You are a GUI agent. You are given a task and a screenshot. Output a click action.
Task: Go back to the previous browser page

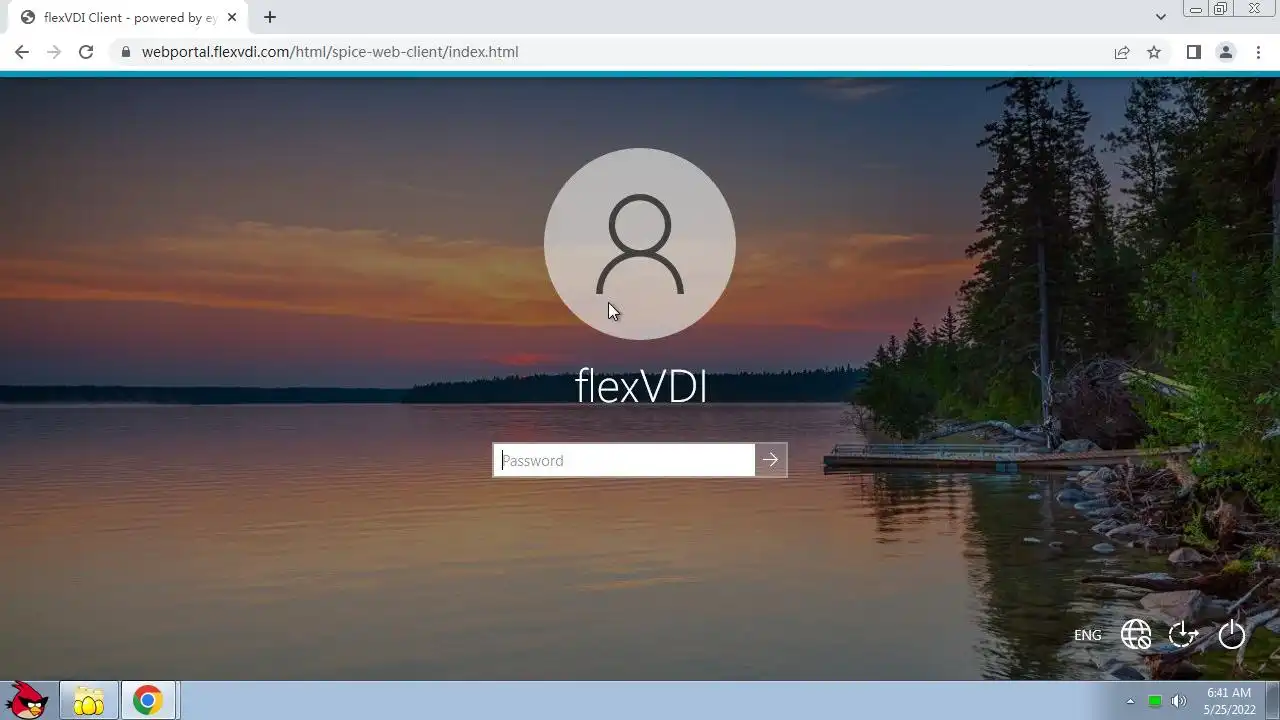(x=22, y=52)
